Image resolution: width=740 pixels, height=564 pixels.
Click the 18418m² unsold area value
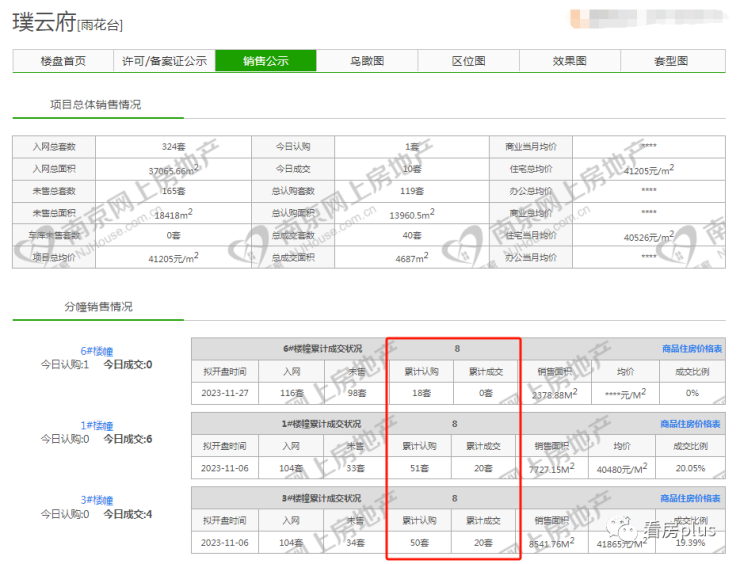[x=173, y=214]
